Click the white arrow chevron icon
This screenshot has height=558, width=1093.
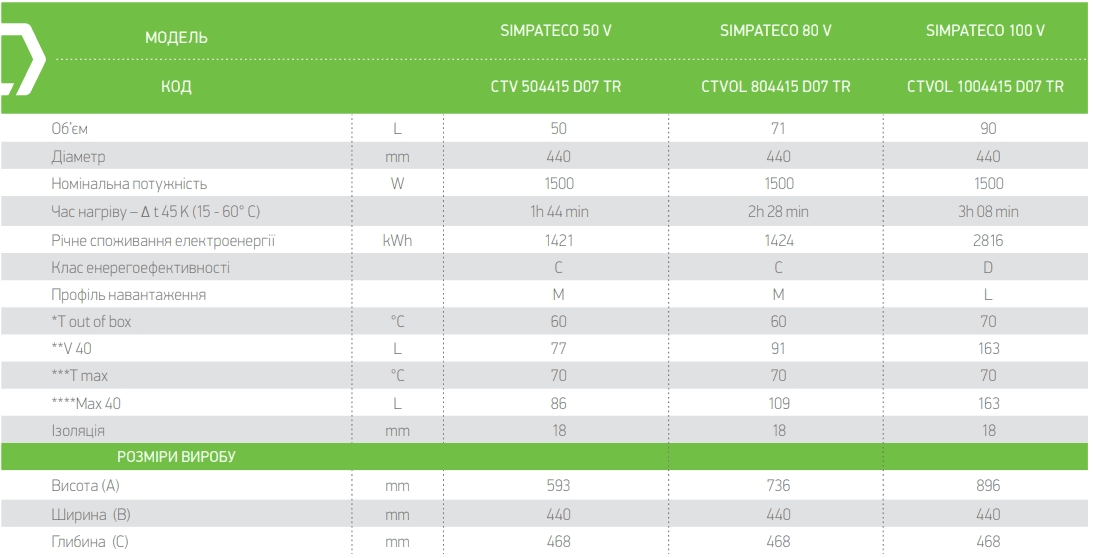coord(21,59)
